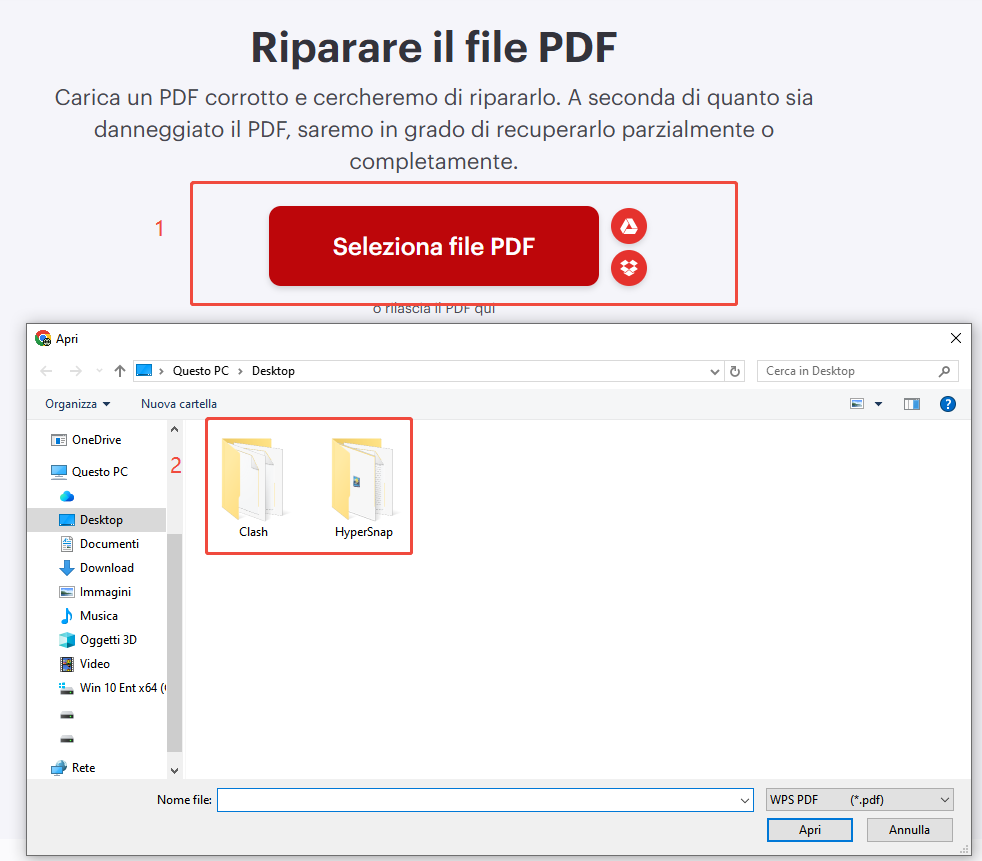This screenshot has height=861, width=982.
Task: Select Questo PC in the navigation pane
Action: [x=90, y=472]
